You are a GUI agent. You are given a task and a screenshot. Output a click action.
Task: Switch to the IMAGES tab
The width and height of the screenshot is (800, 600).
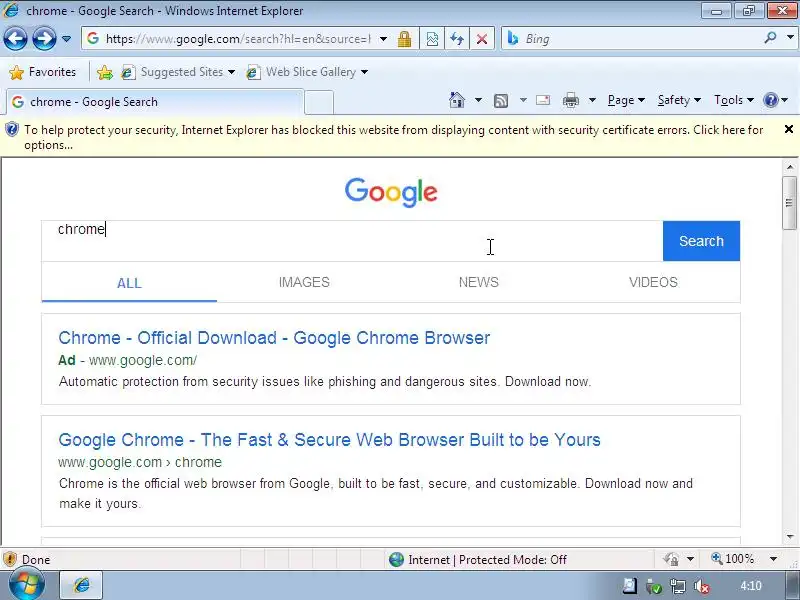pyautogui.click(x=304, y=282)
